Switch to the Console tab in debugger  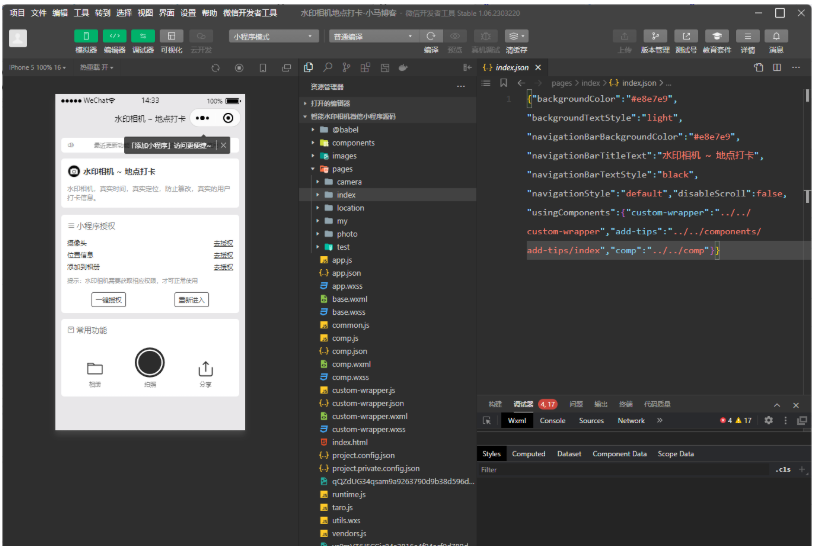click(552, 421)
